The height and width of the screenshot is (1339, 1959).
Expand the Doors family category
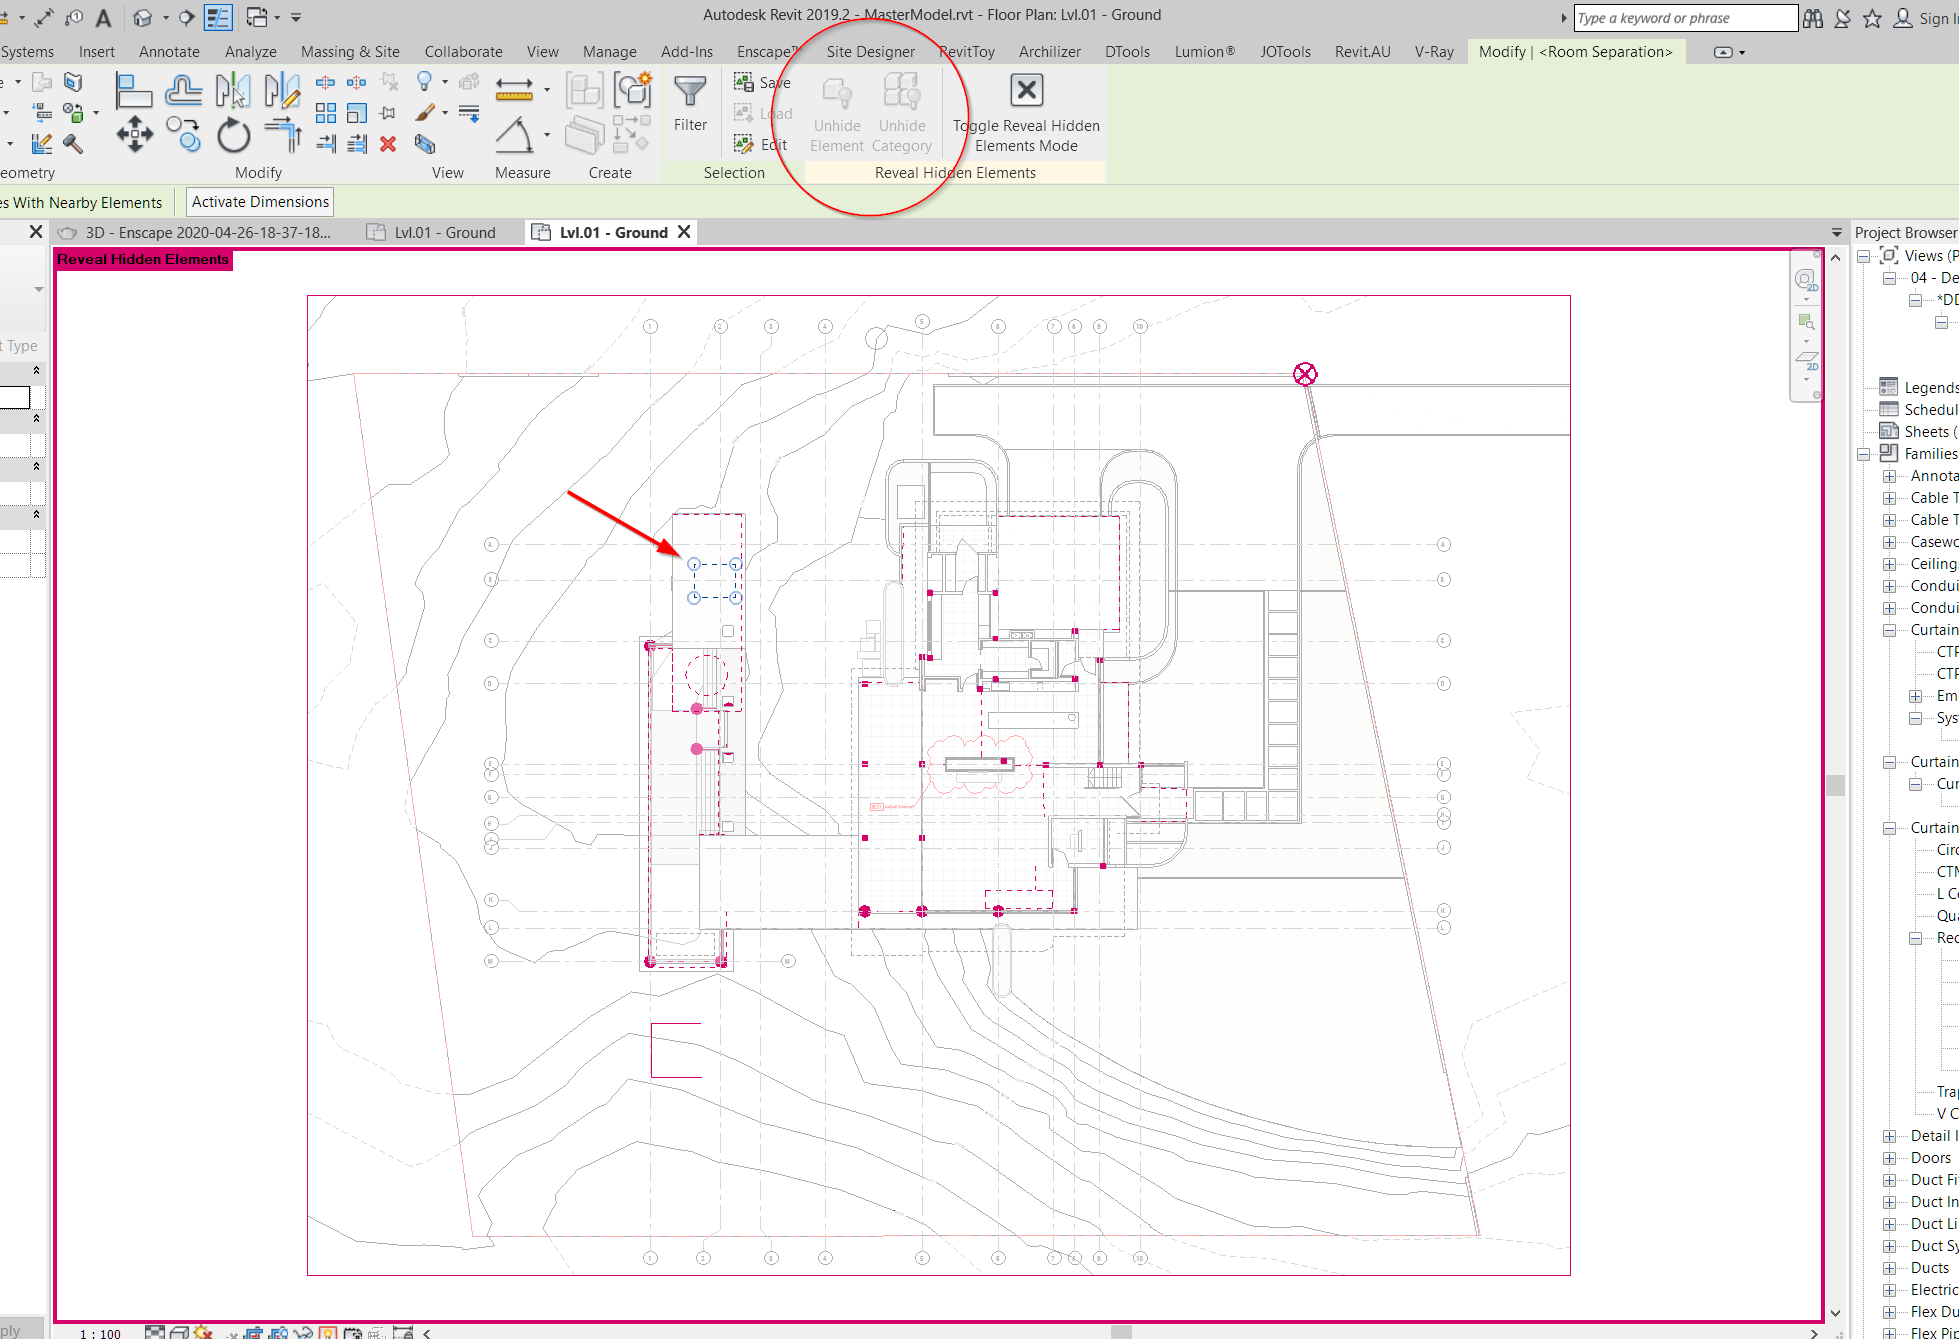pyautogui.click(x=1889, y=1158)
